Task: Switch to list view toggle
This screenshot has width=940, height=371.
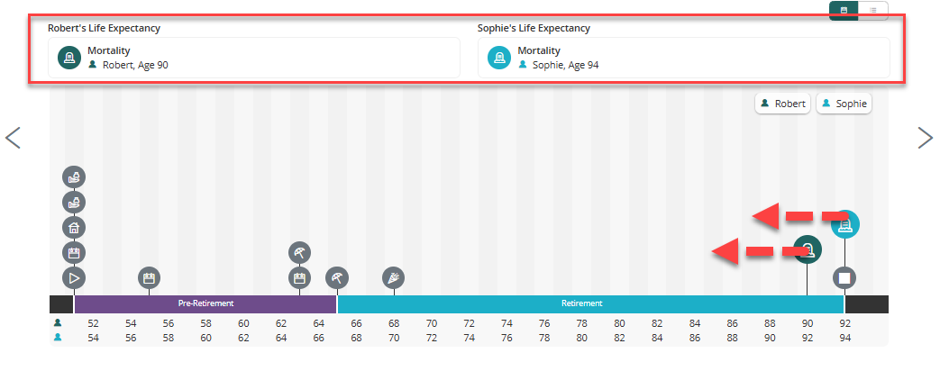Action: tap(873, 10)
